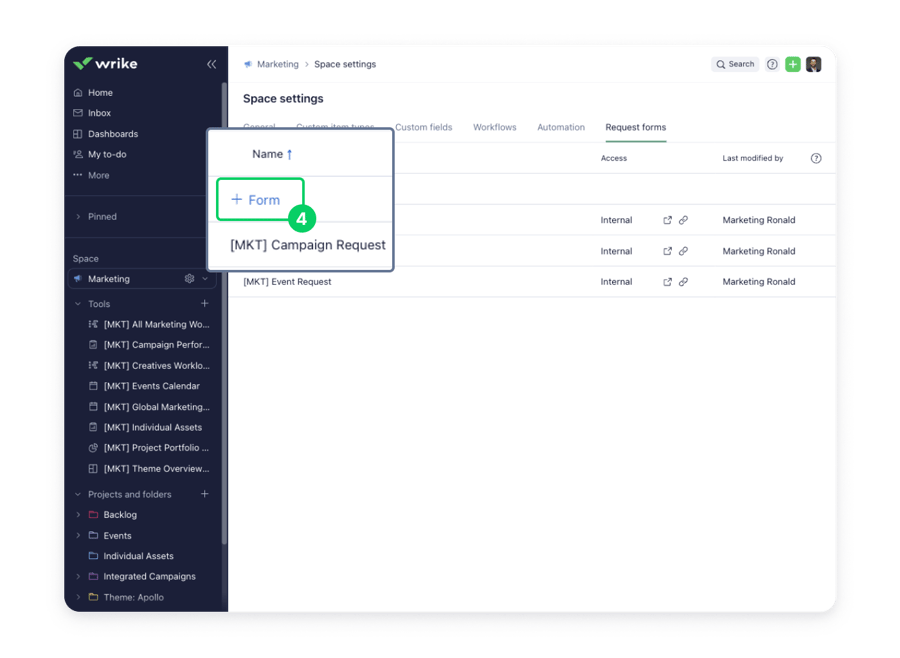Open the Marketing space settings gear
This screenshot has height=658, width=900.
(x=189, y=279)
